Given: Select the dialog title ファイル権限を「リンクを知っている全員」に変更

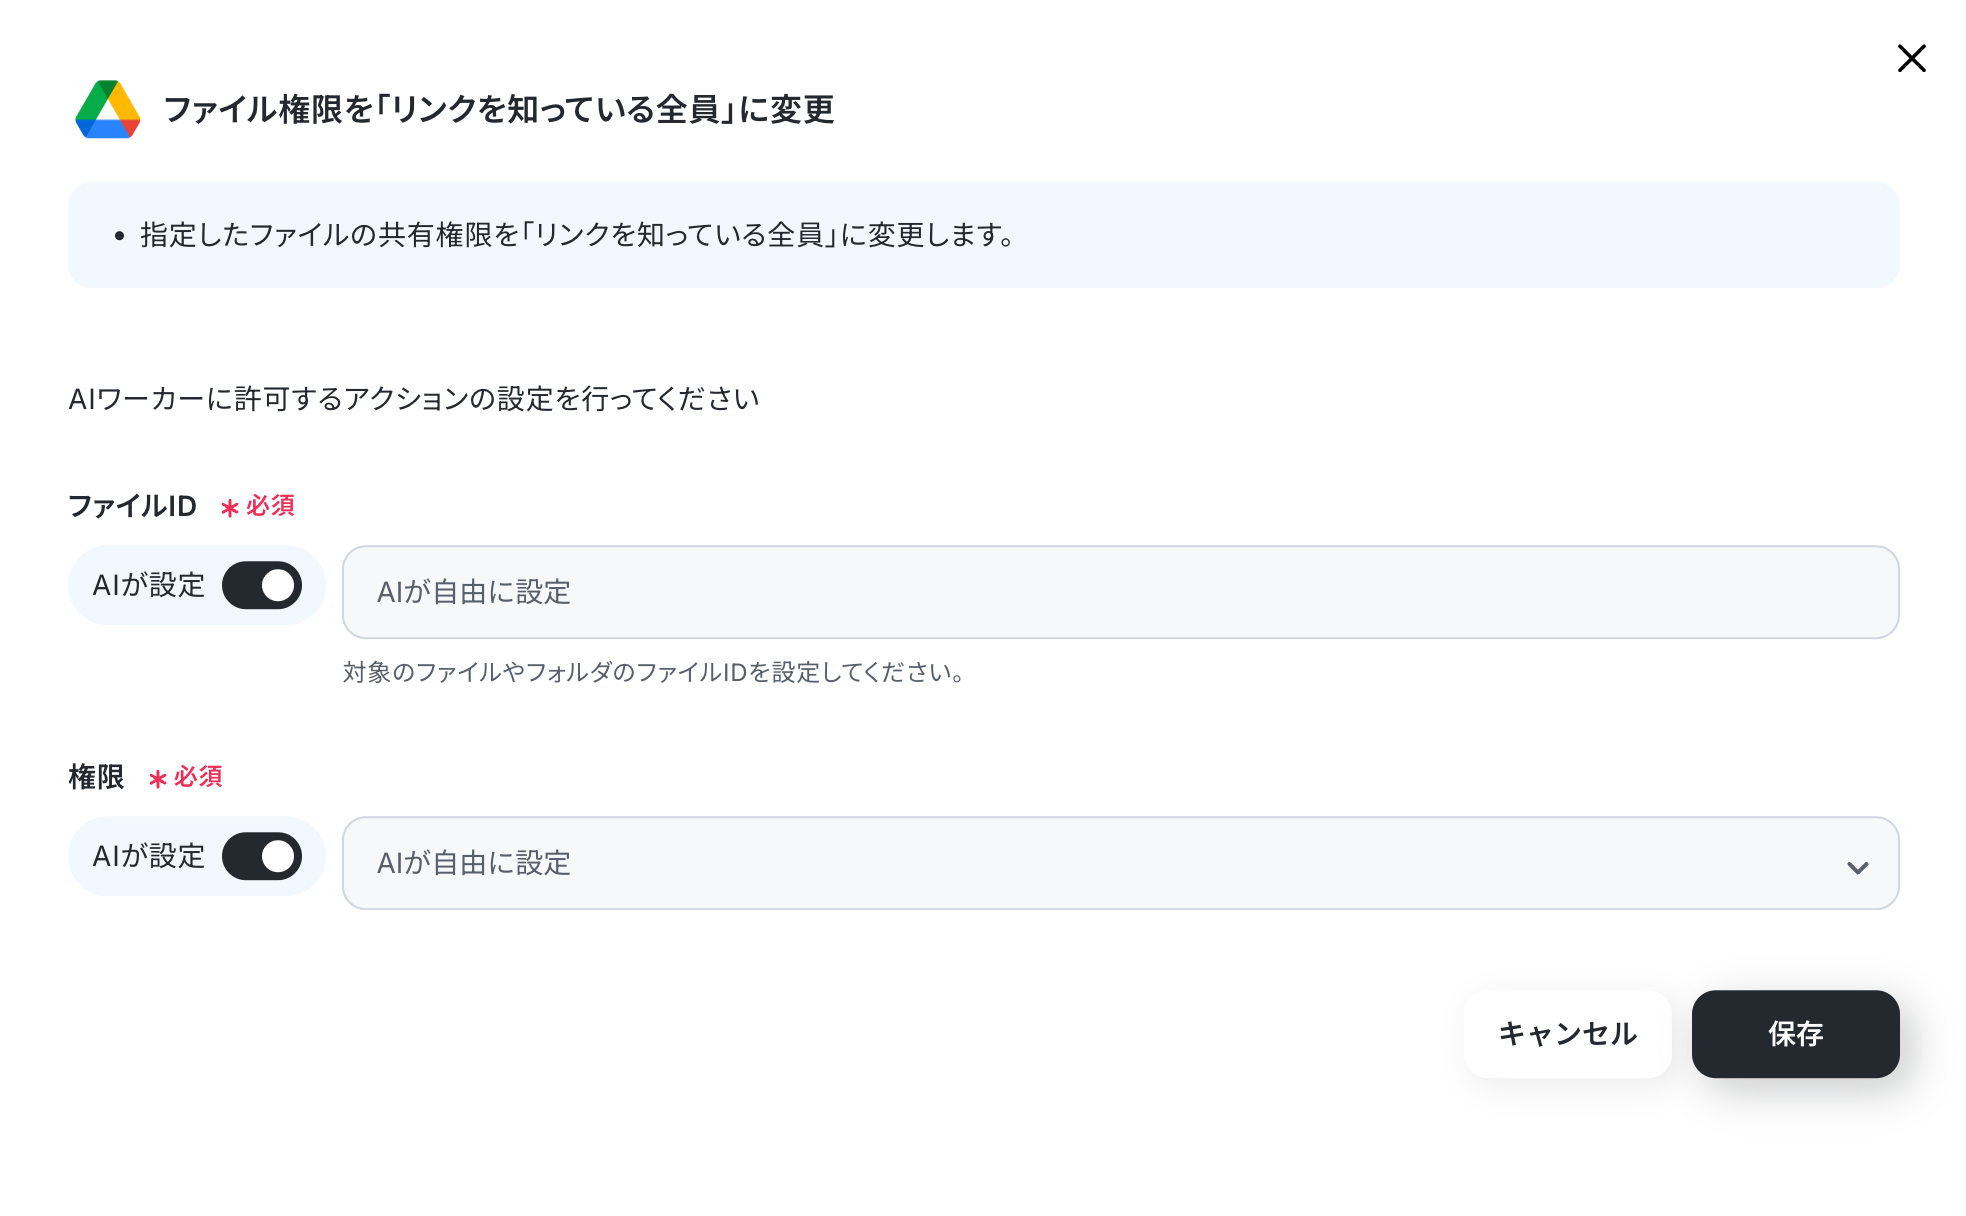Looking at the screenshot, I should pyautogui.click(x=498, y=109).
